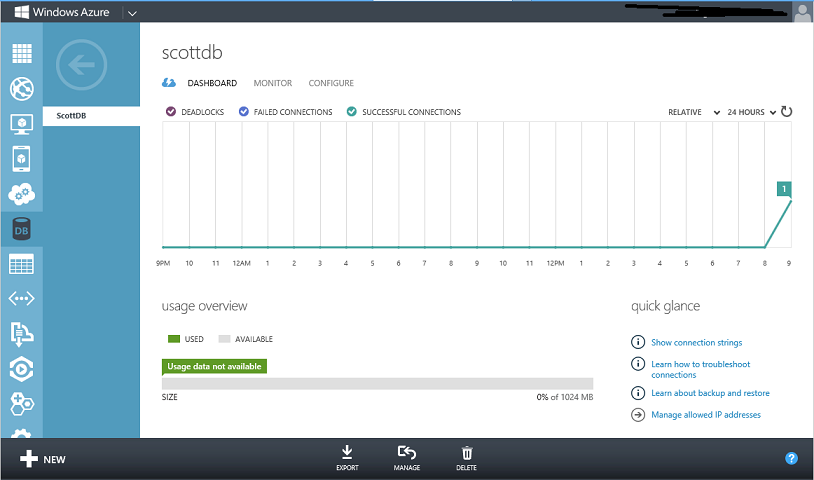Image resolution: width=814 pixels, height=480 pixels.
Task: Click the Usage data not available label
Action: 214,366
